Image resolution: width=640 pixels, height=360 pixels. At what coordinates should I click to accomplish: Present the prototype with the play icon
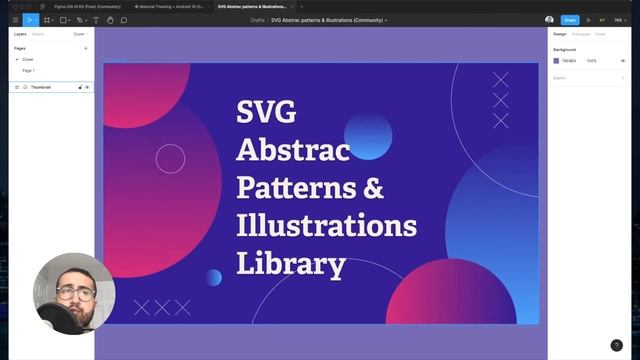click(589, 20)
